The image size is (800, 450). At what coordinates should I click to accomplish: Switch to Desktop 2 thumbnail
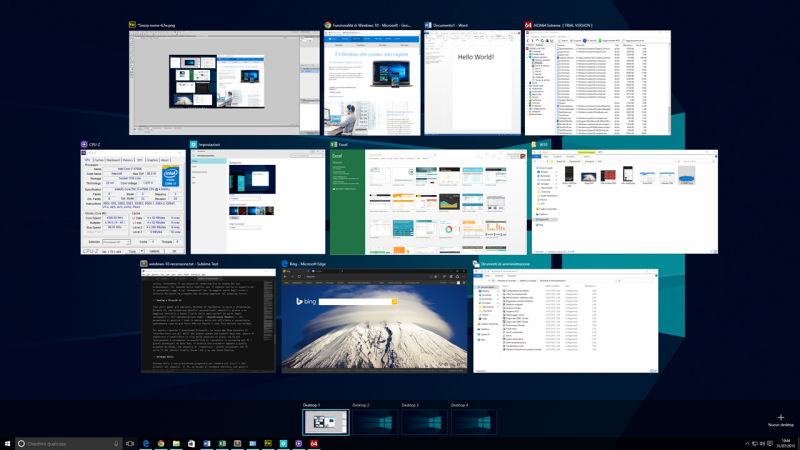click(x=375, y=422)
